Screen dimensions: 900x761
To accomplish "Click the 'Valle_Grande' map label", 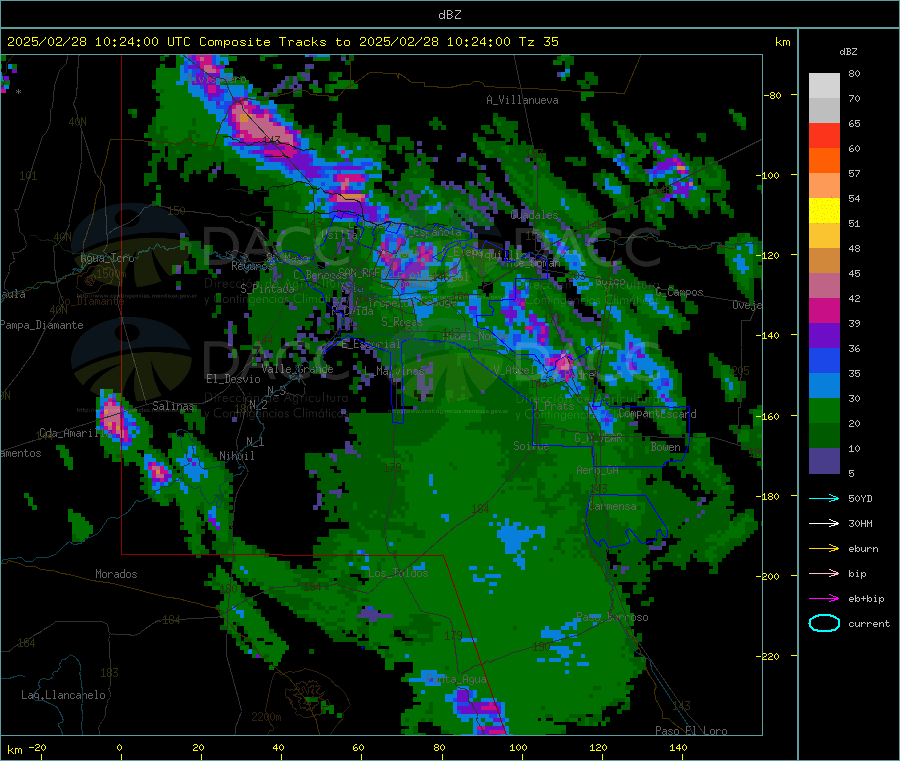I will point(297,369).
